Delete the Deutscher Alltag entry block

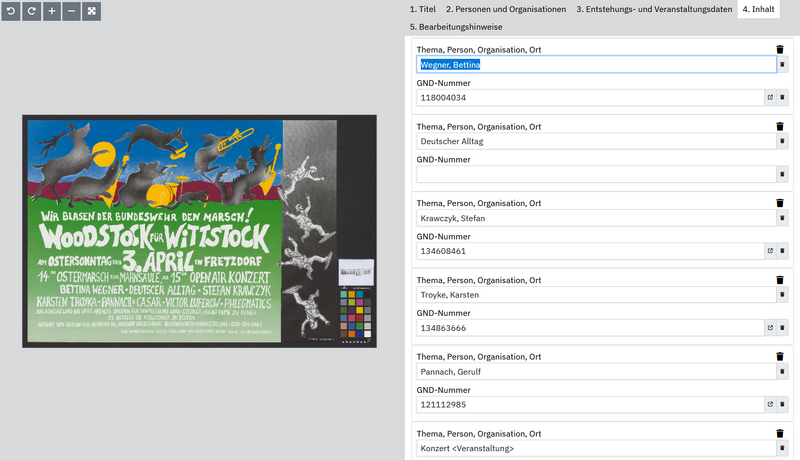(x=780, y=126)
